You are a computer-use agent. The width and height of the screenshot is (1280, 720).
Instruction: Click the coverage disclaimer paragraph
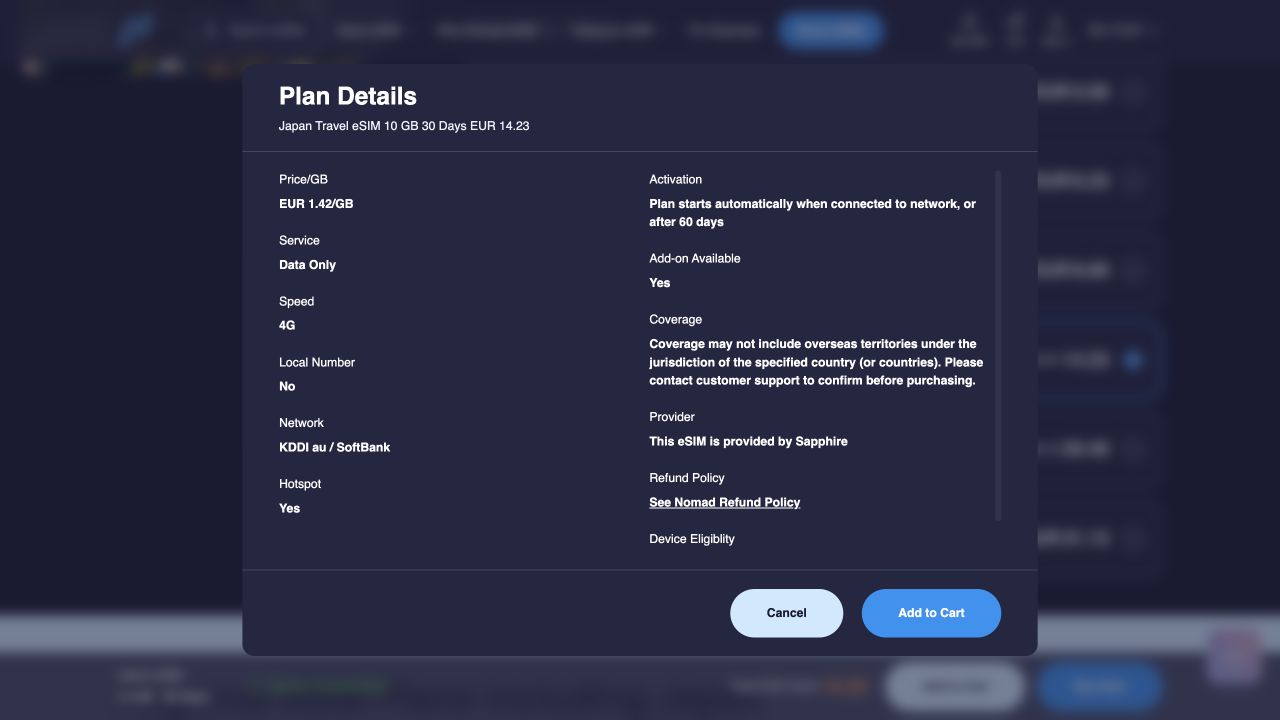tap(816, 362)
